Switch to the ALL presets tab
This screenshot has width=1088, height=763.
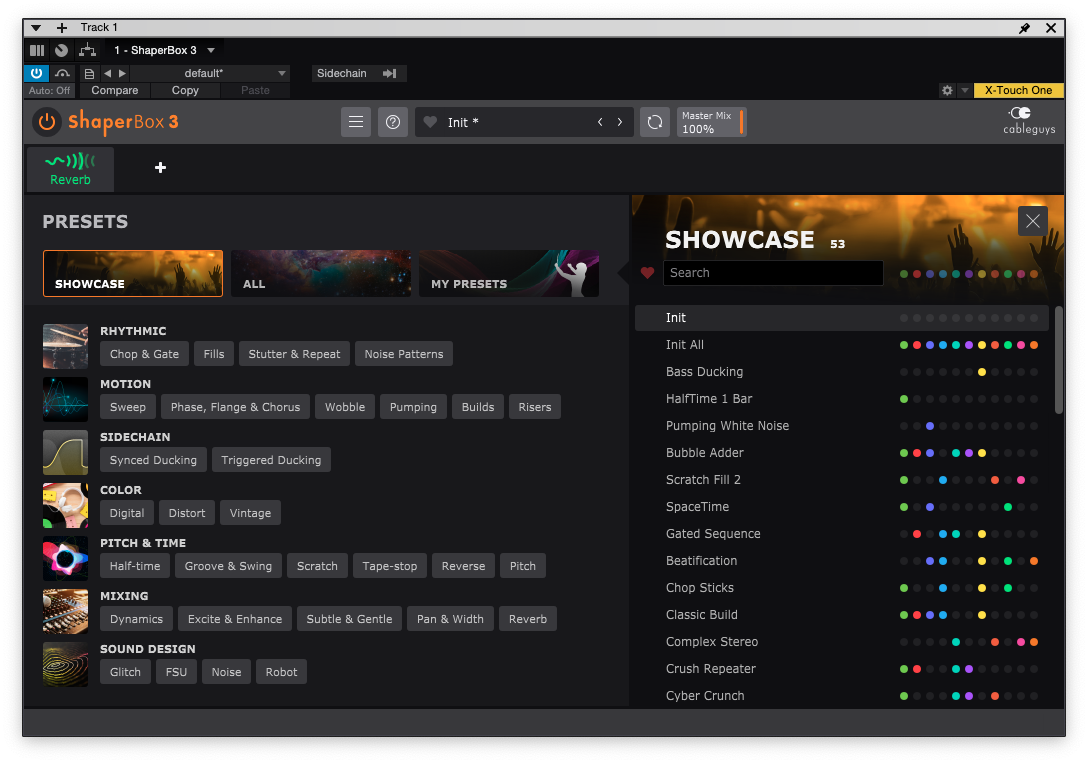tap(321, 273)
